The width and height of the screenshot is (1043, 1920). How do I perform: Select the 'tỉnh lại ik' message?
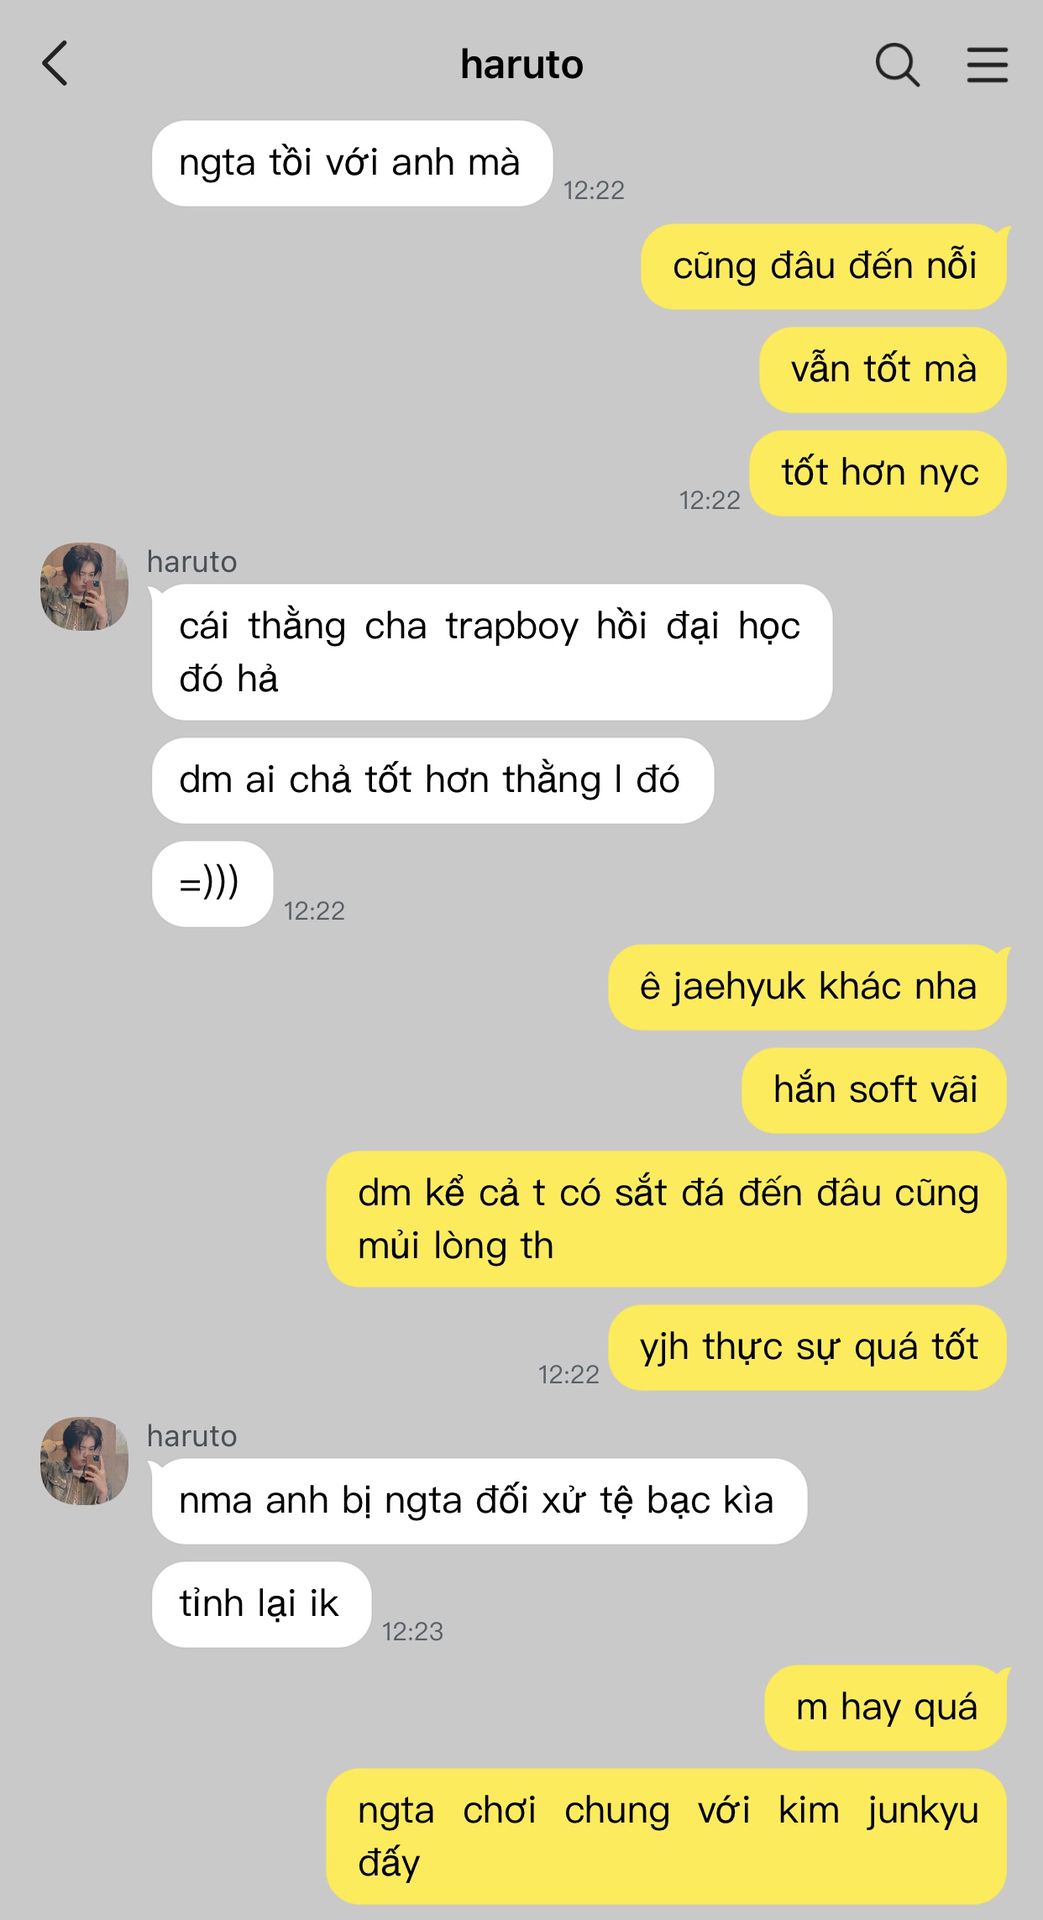click(261, 1604)
